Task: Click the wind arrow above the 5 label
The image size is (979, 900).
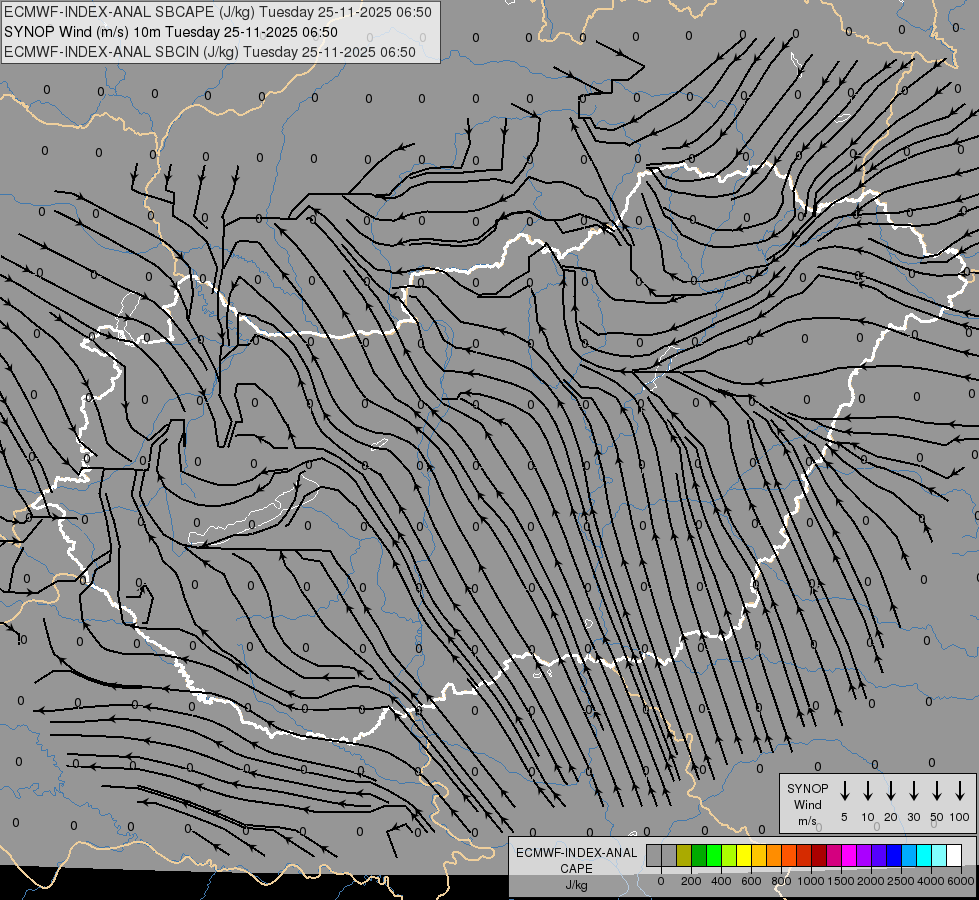Action: coord(844,791)
